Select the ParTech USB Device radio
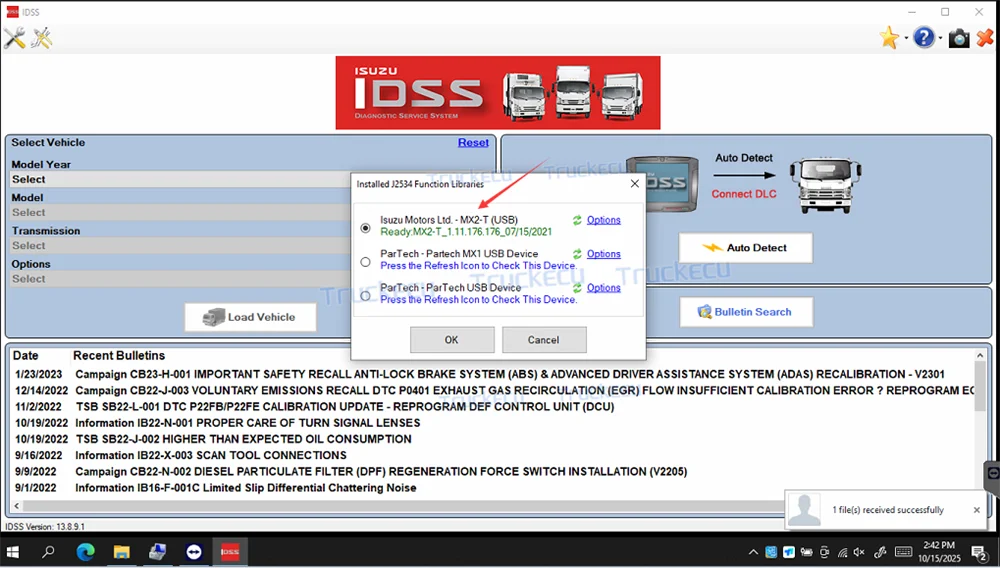Image resolution: width=1000 pixels, height=568 pixels. (365, 295)
